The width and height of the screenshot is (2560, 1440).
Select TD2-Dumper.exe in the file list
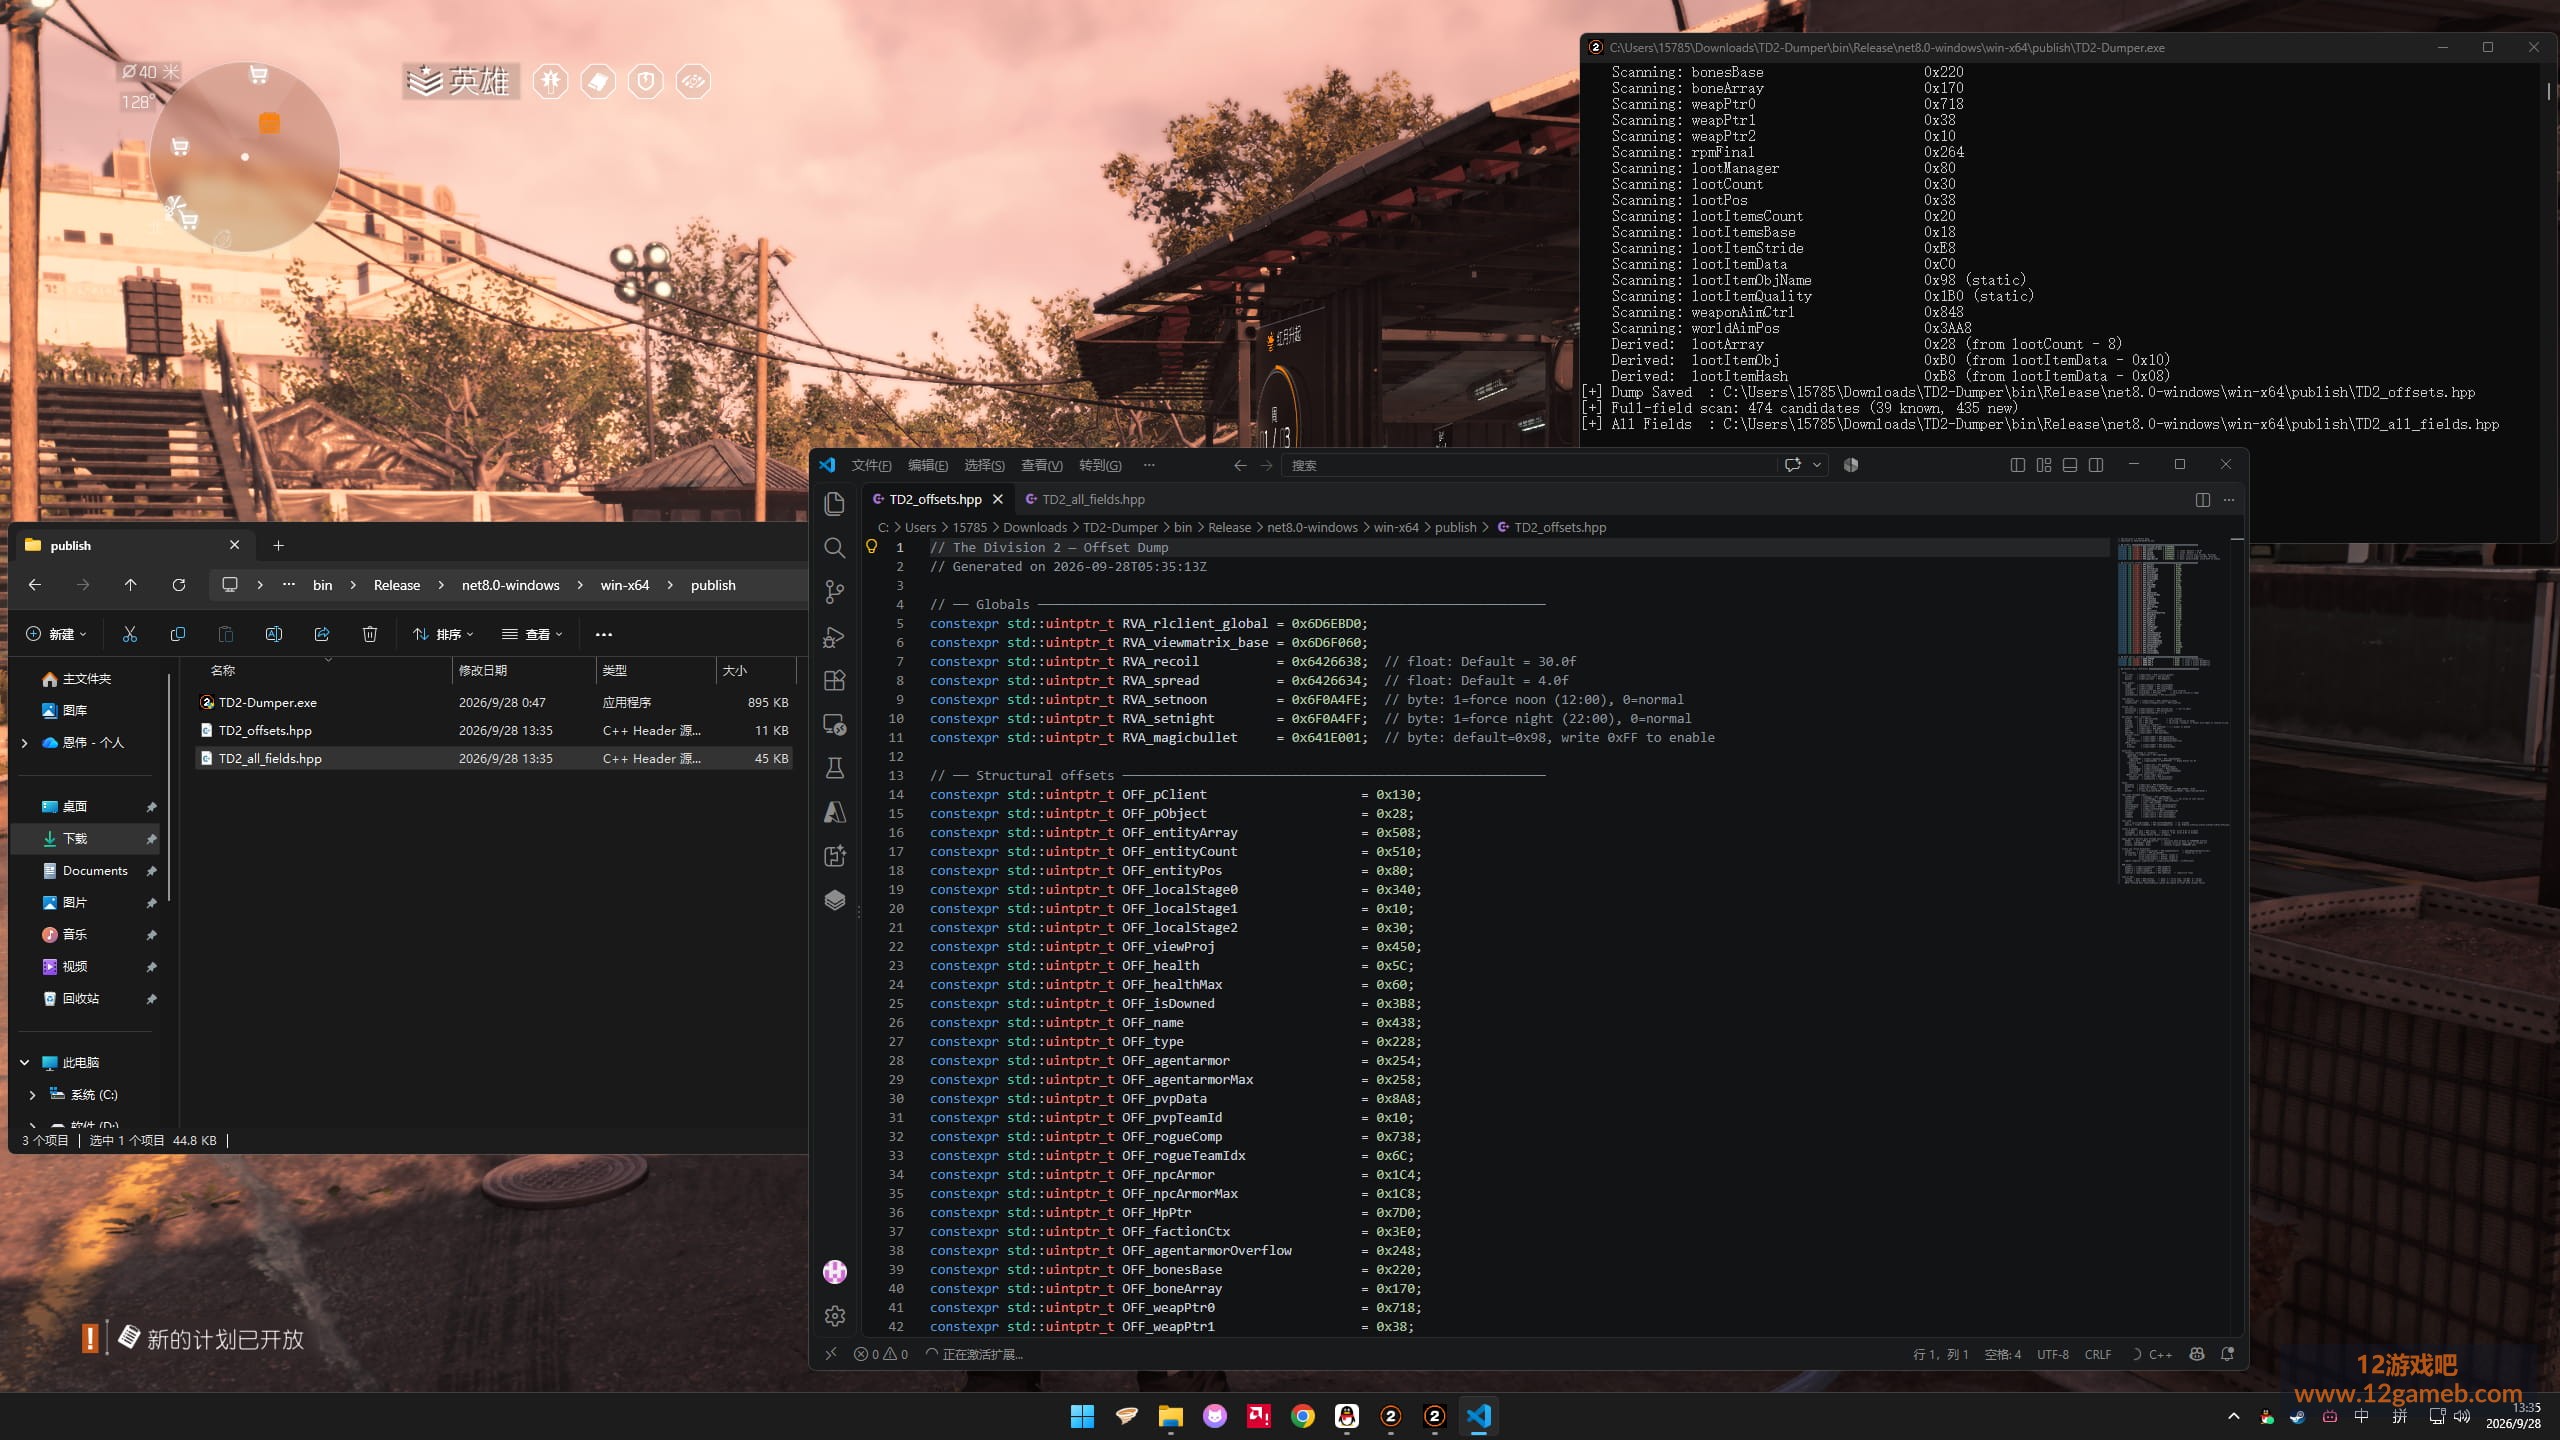pos(493,702)
